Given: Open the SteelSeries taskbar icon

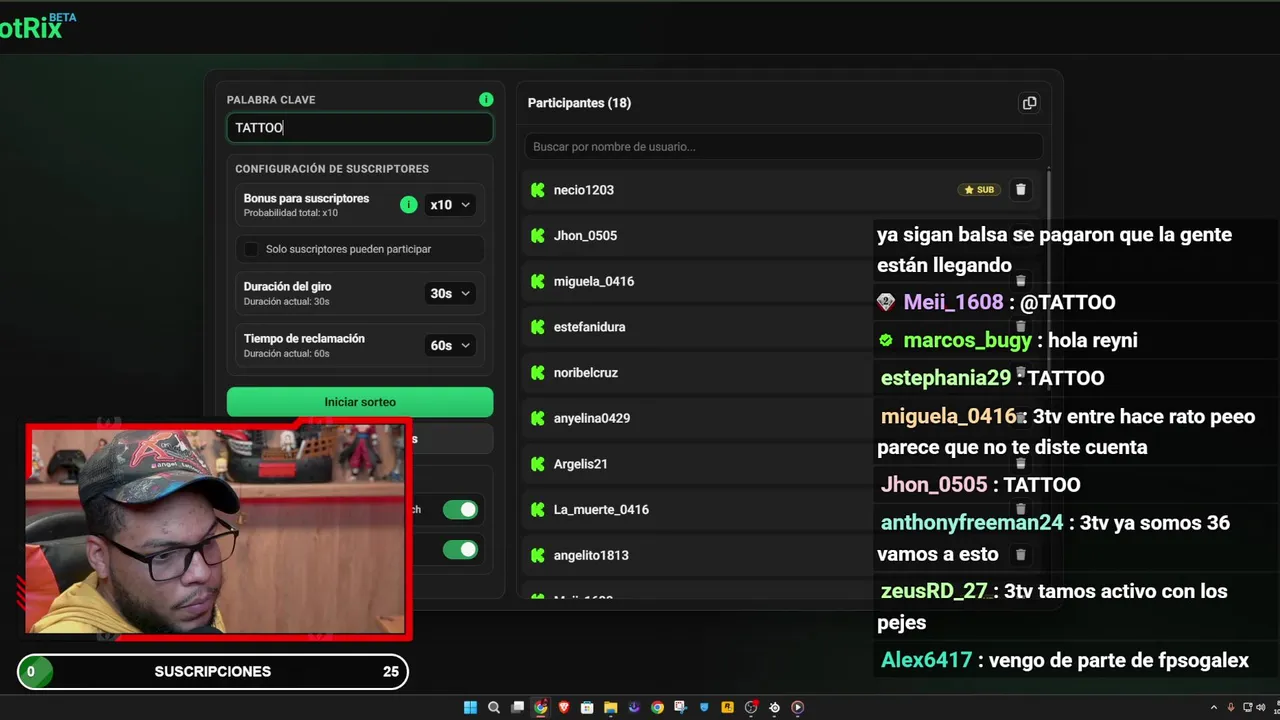Looking at the screenshot, I should pos(774,707).
